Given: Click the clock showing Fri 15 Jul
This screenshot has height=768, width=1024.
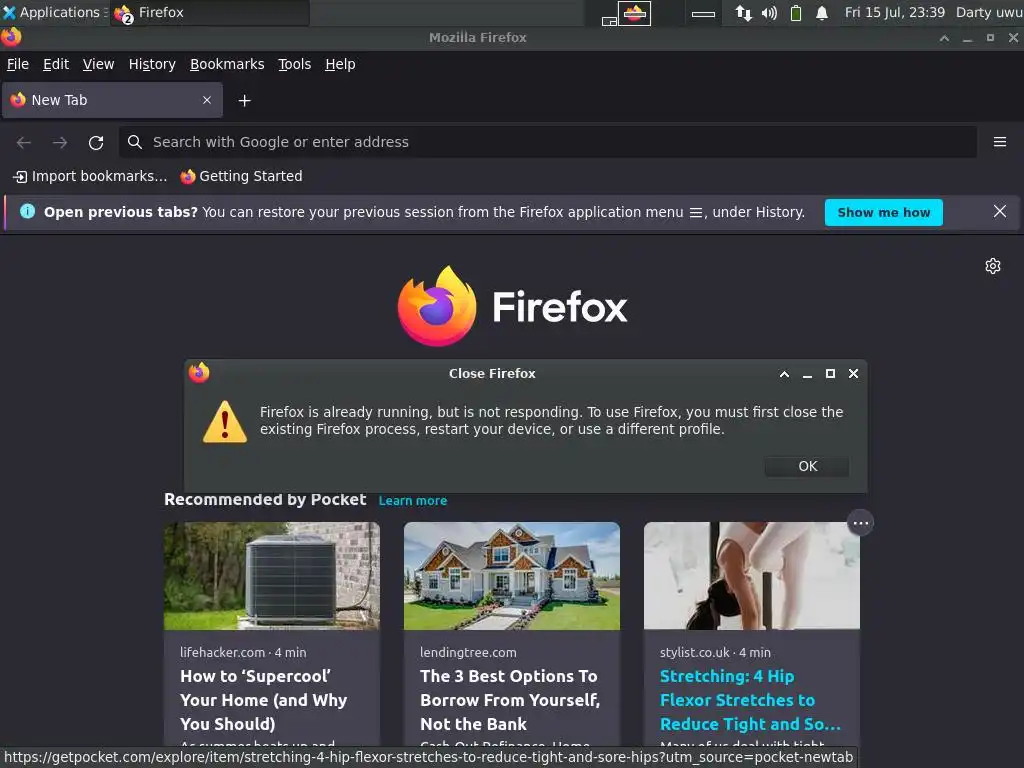Looking at the screenshot, I should pyautogui.click(x=894, y=12).
